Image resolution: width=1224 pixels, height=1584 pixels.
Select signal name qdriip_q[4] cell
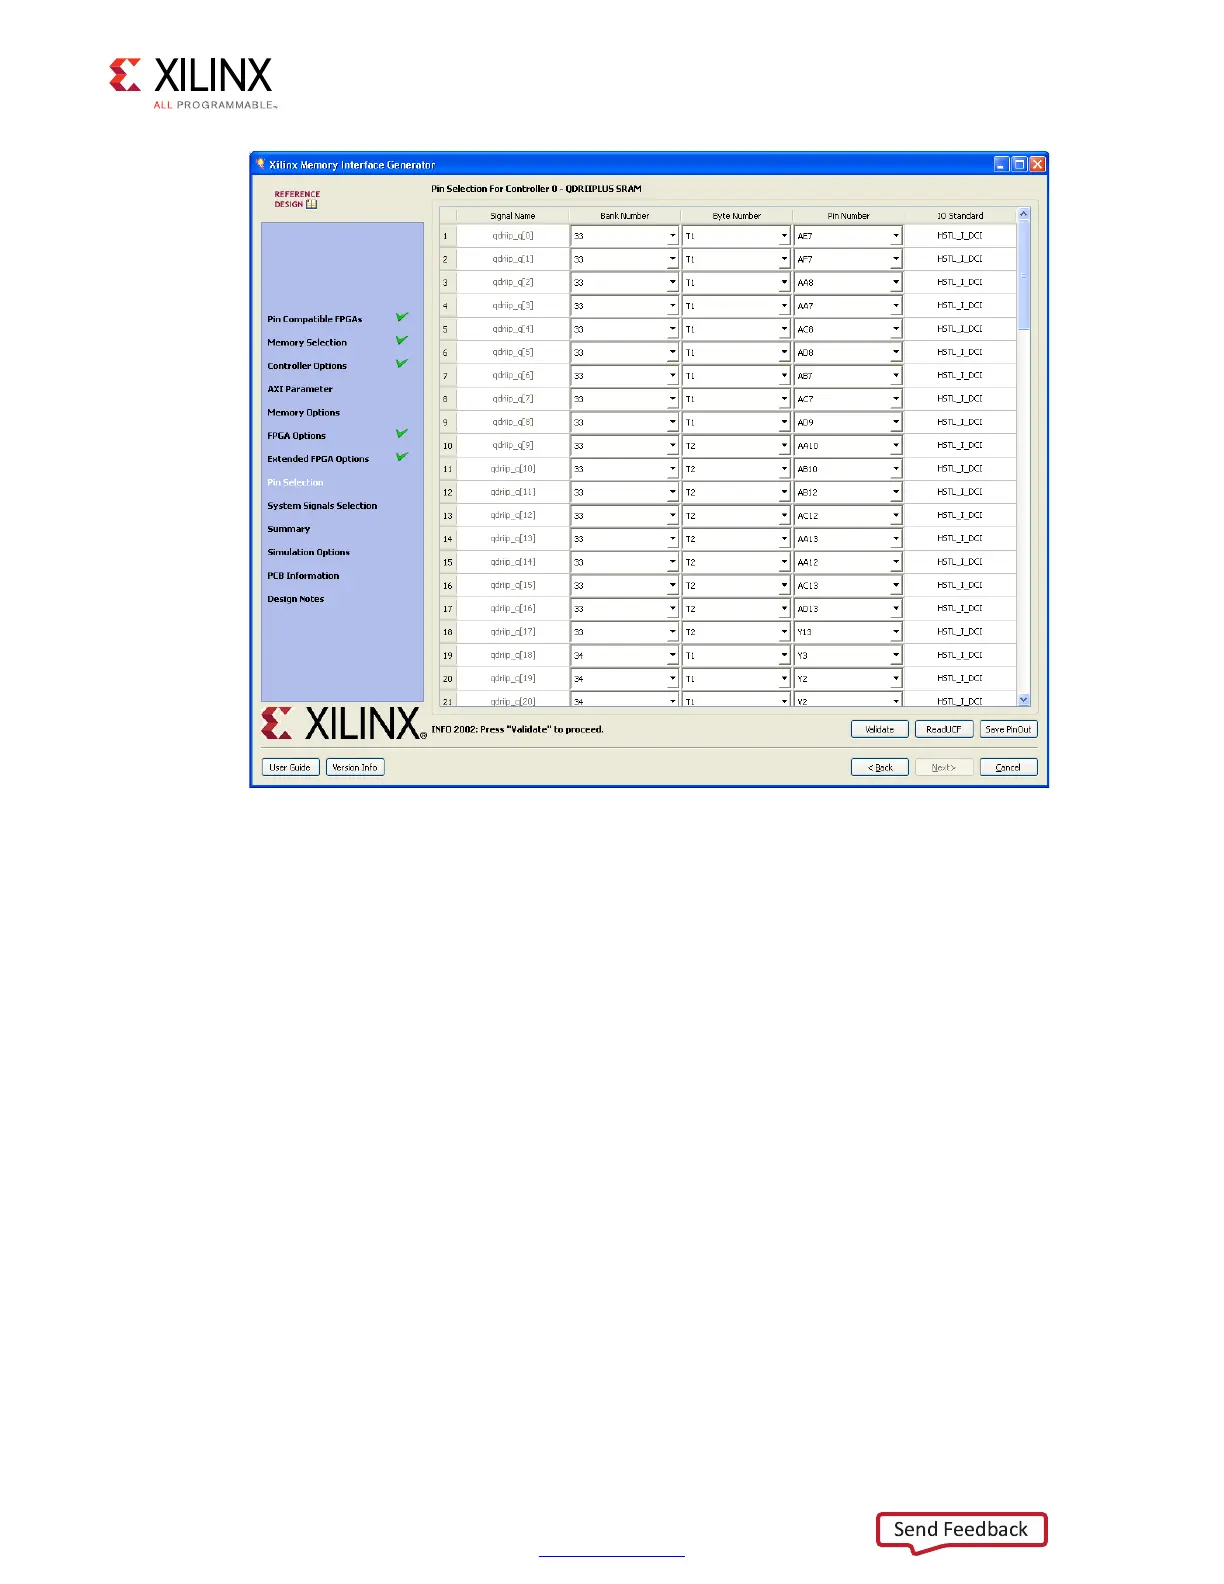click(513, 329)
